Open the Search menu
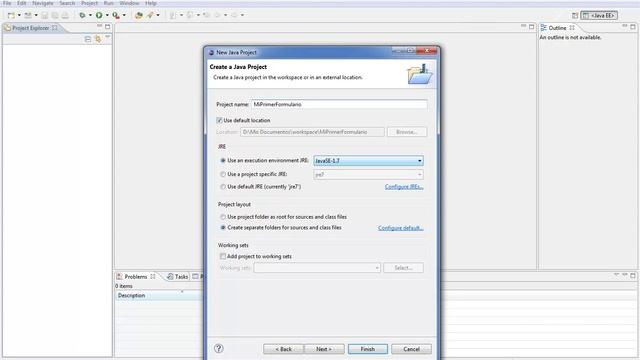The width and height of the screenshot is (640, 360). tap(67, 3)
